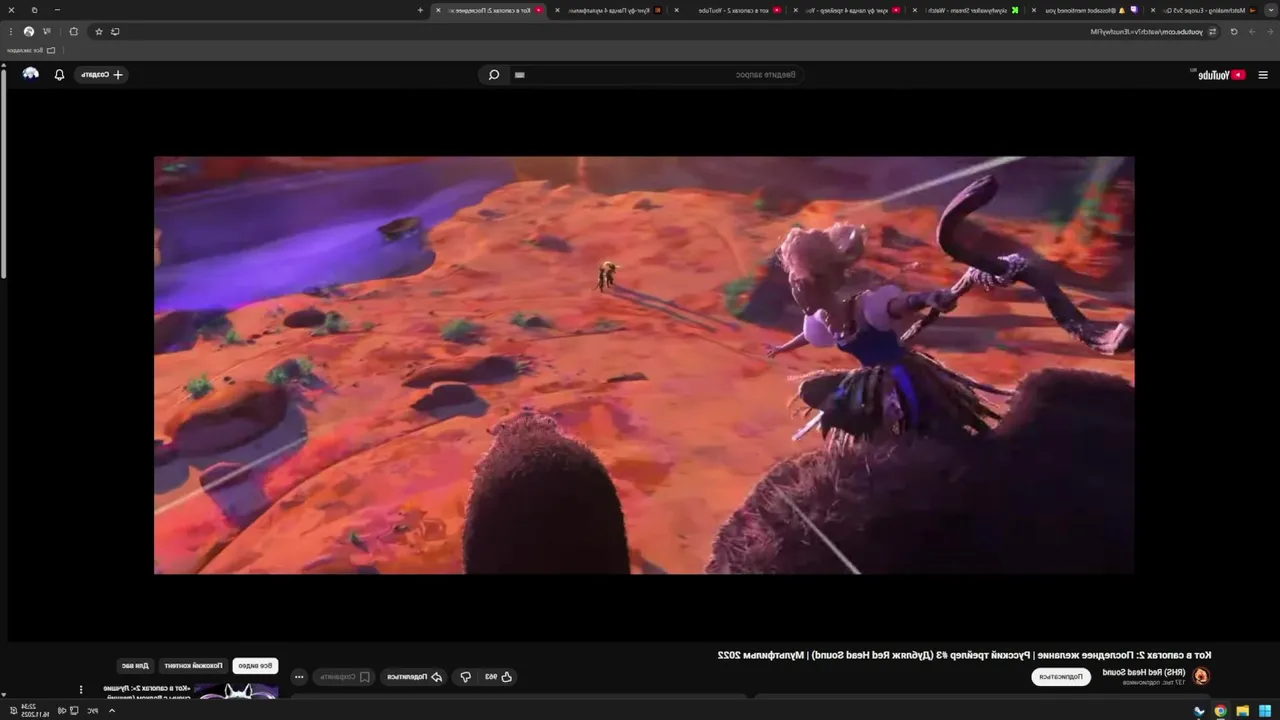This screenshot has height=720, width=1280.
Task: Select the Все видео chip
Action: tap(255, 665)
